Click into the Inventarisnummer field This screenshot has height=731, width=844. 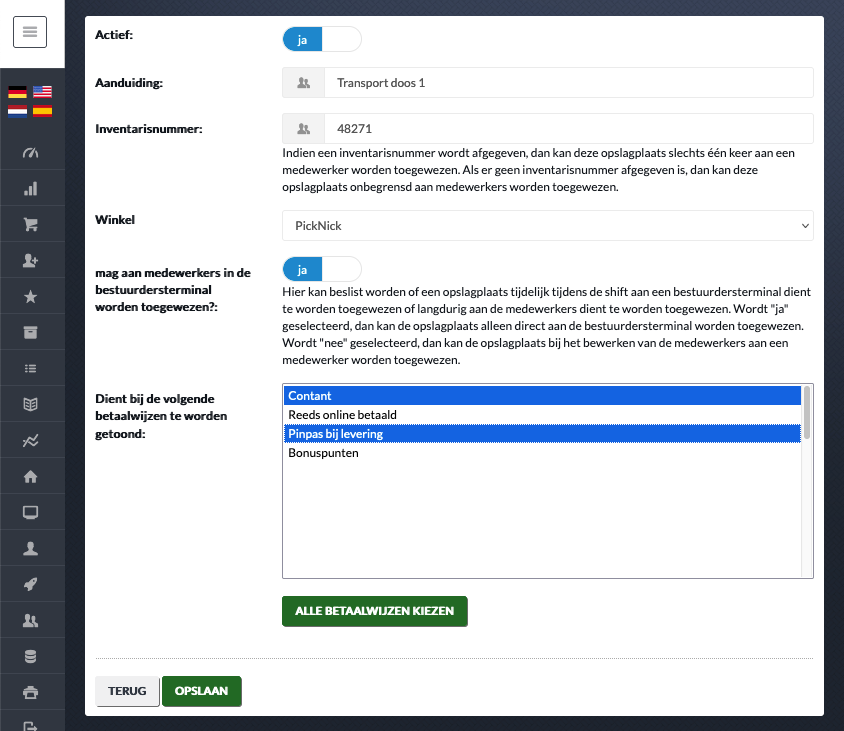point(568,129)
